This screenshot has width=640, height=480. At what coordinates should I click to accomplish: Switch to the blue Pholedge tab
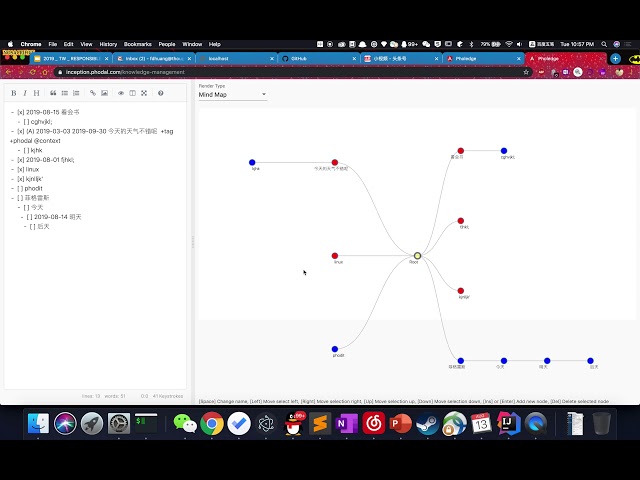click(x=484, y=59)
